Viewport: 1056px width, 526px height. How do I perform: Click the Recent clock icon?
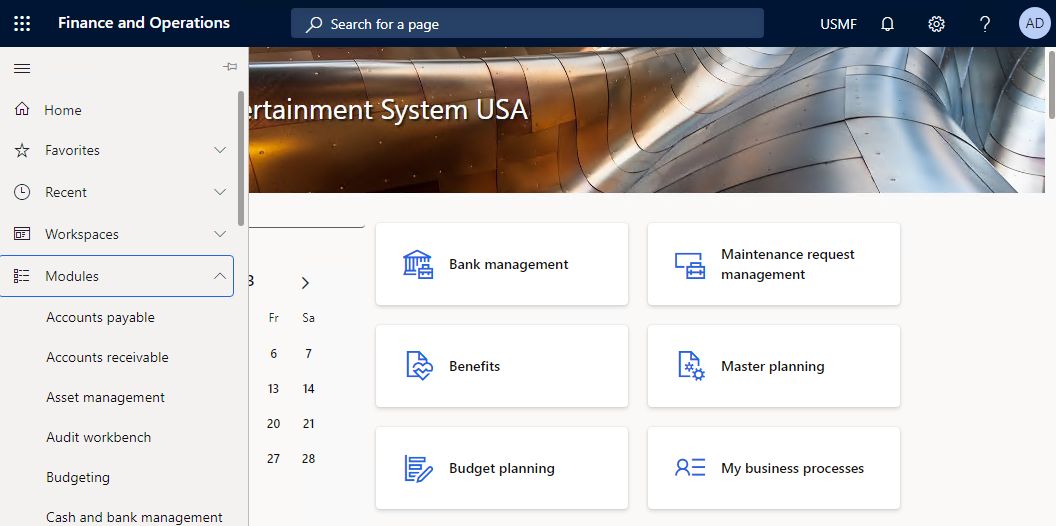[x=22, y=192]
